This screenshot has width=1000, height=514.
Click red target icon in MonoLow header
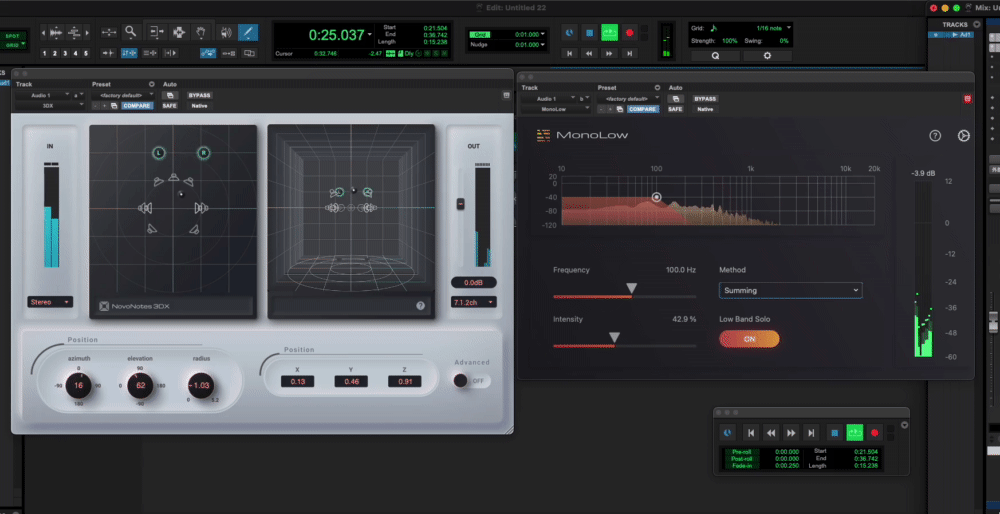coord(967,99)
